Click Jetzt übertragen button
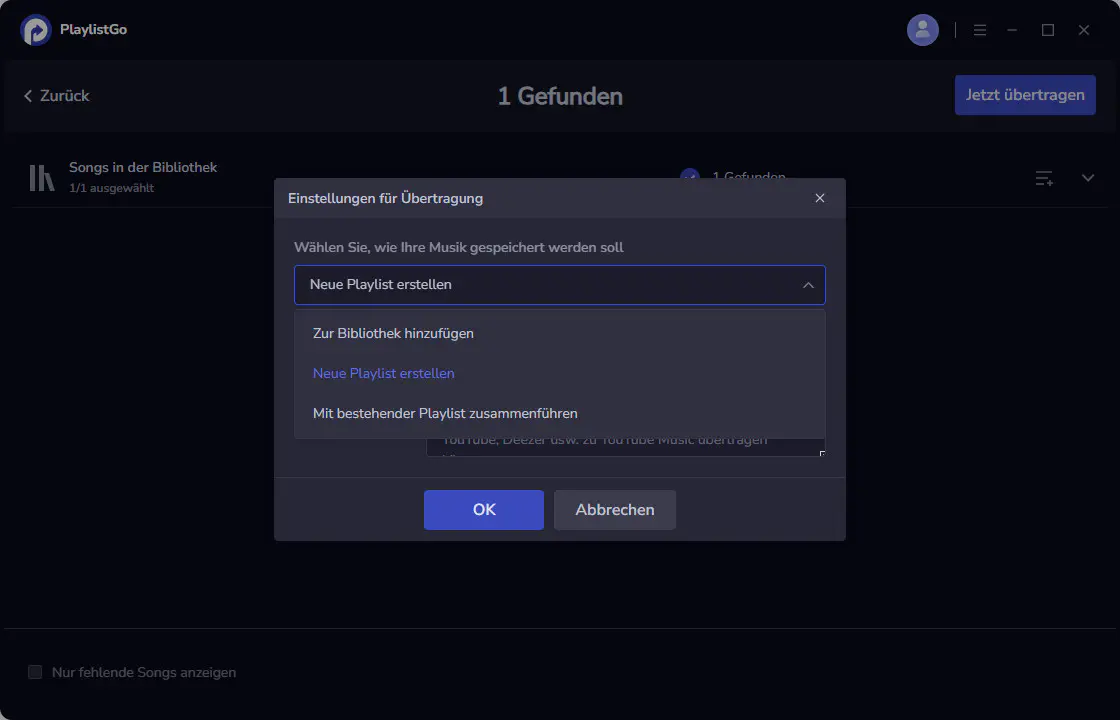 pos(1025,95)
